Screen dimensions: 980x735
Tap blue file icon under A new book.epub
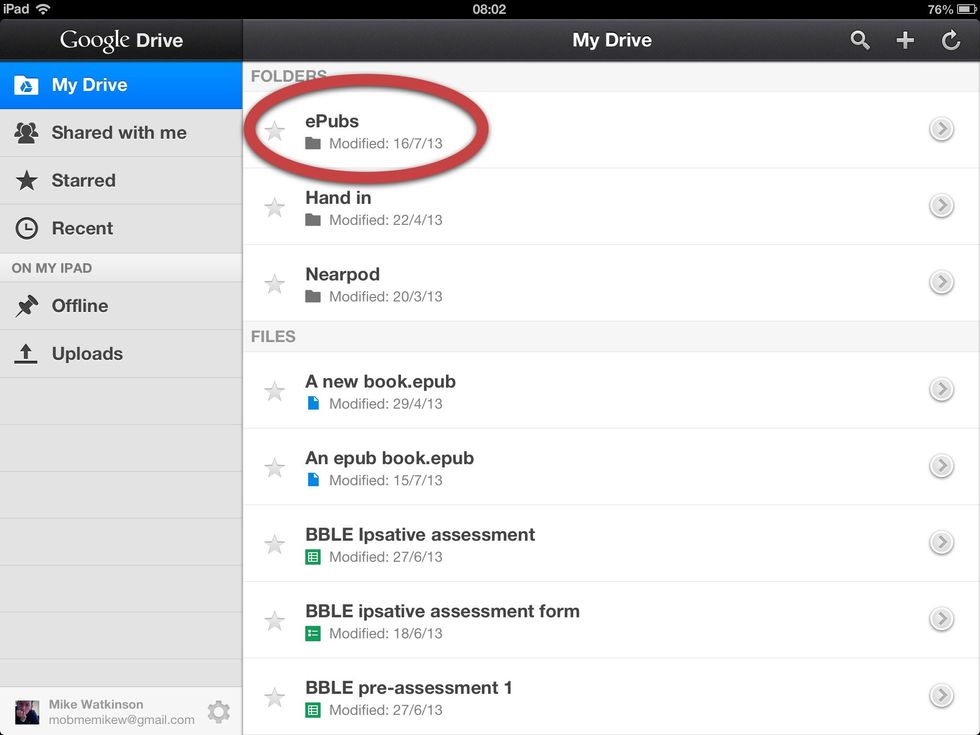pos(313,403)
